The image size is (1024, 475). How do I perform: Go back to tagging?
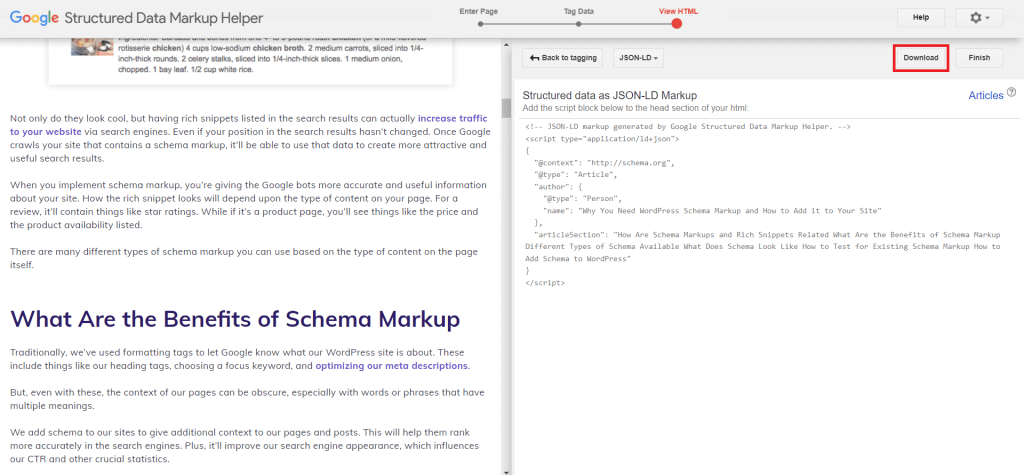(x=562, y=57)
